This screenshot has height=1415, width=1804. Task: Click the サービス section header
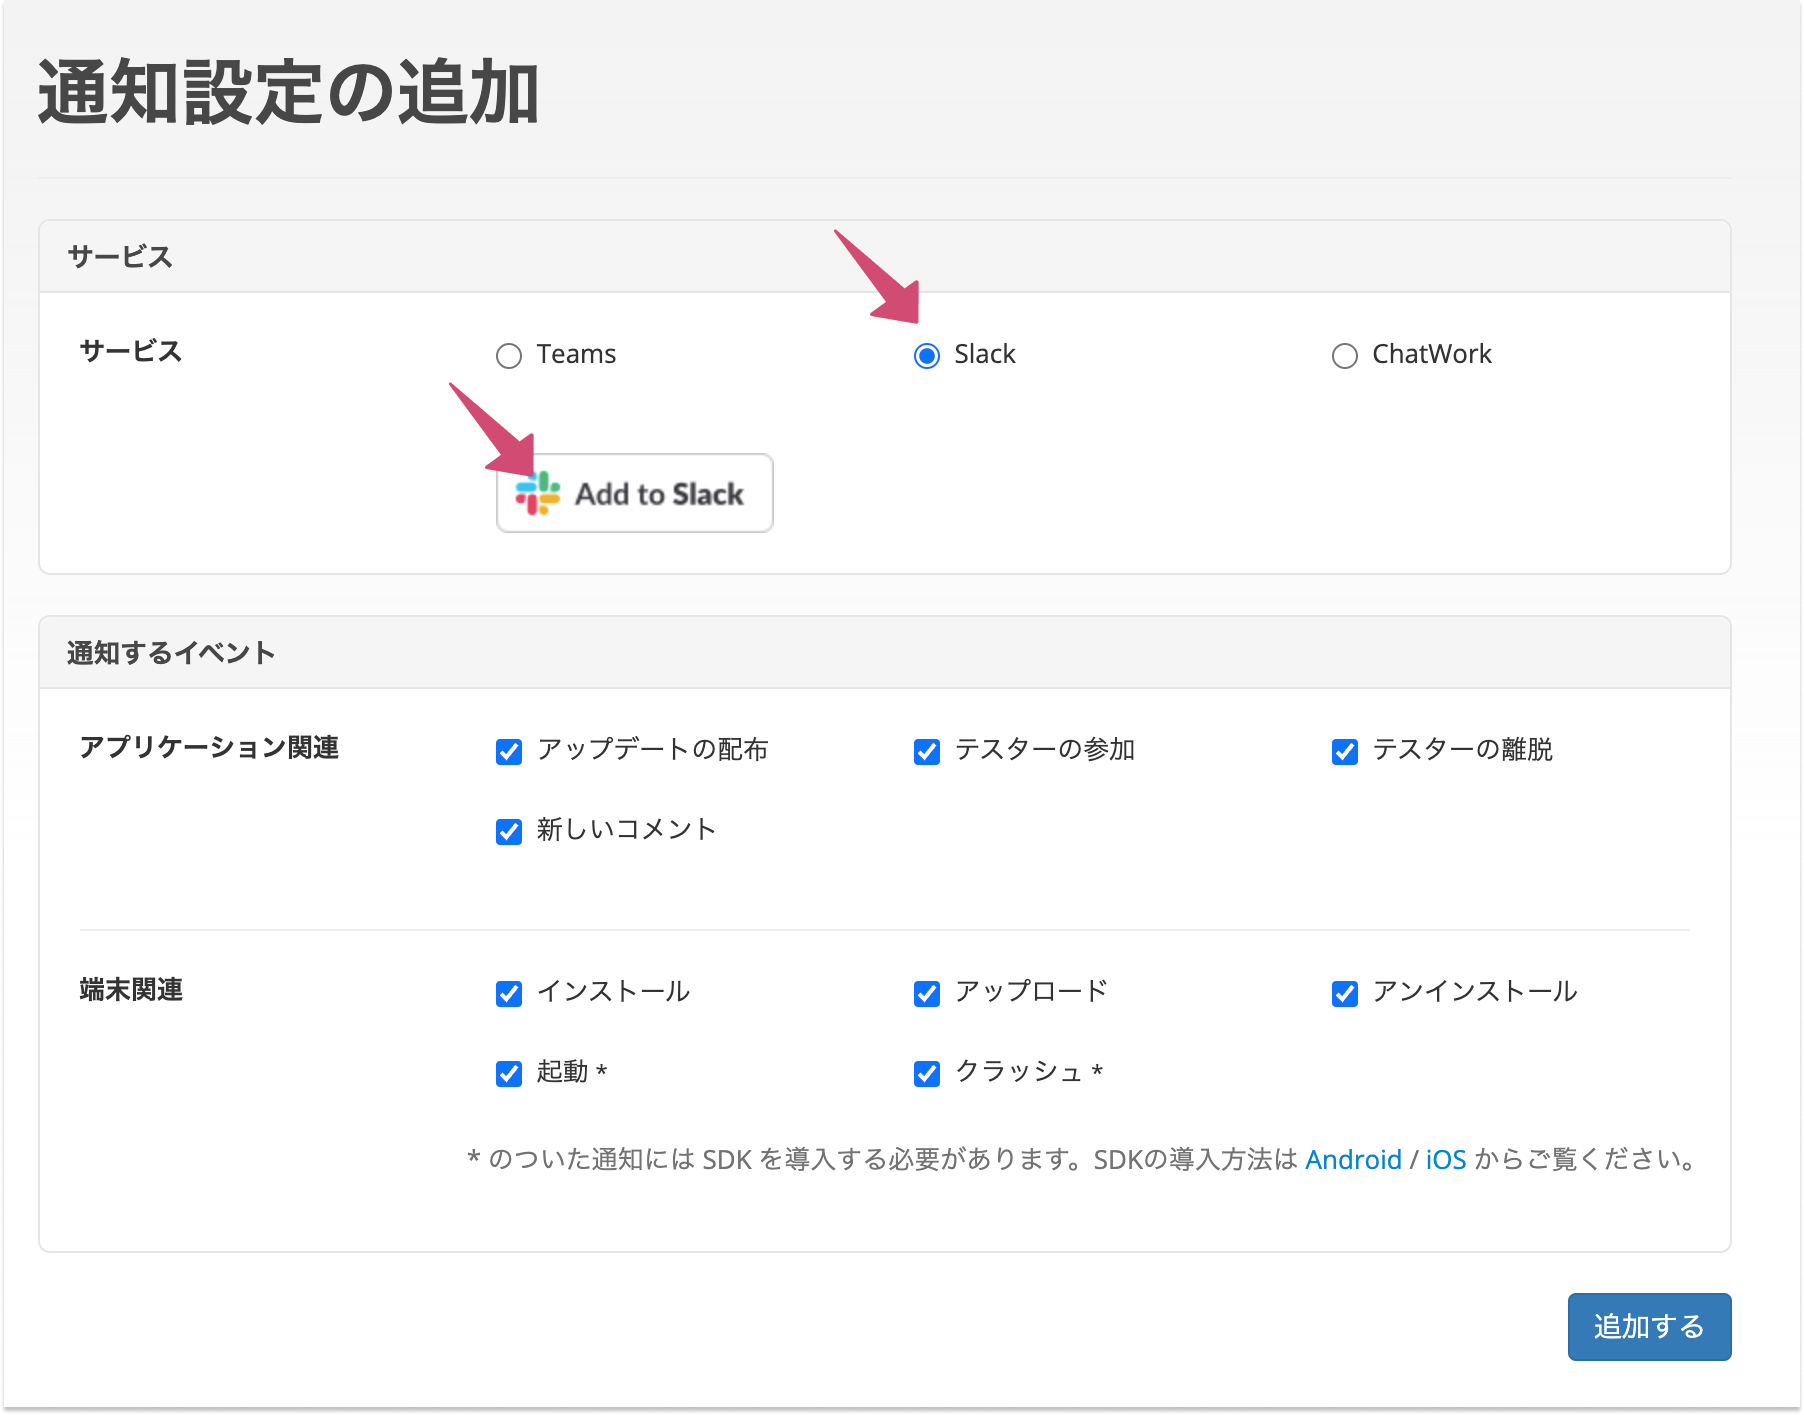point(120,257)
